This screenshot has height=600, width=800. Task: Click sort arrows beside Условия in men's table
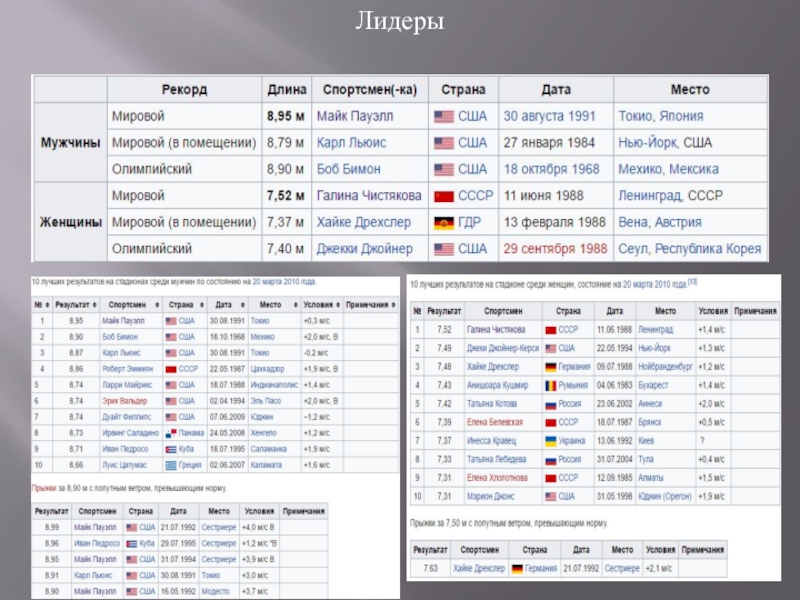[338, 305]
